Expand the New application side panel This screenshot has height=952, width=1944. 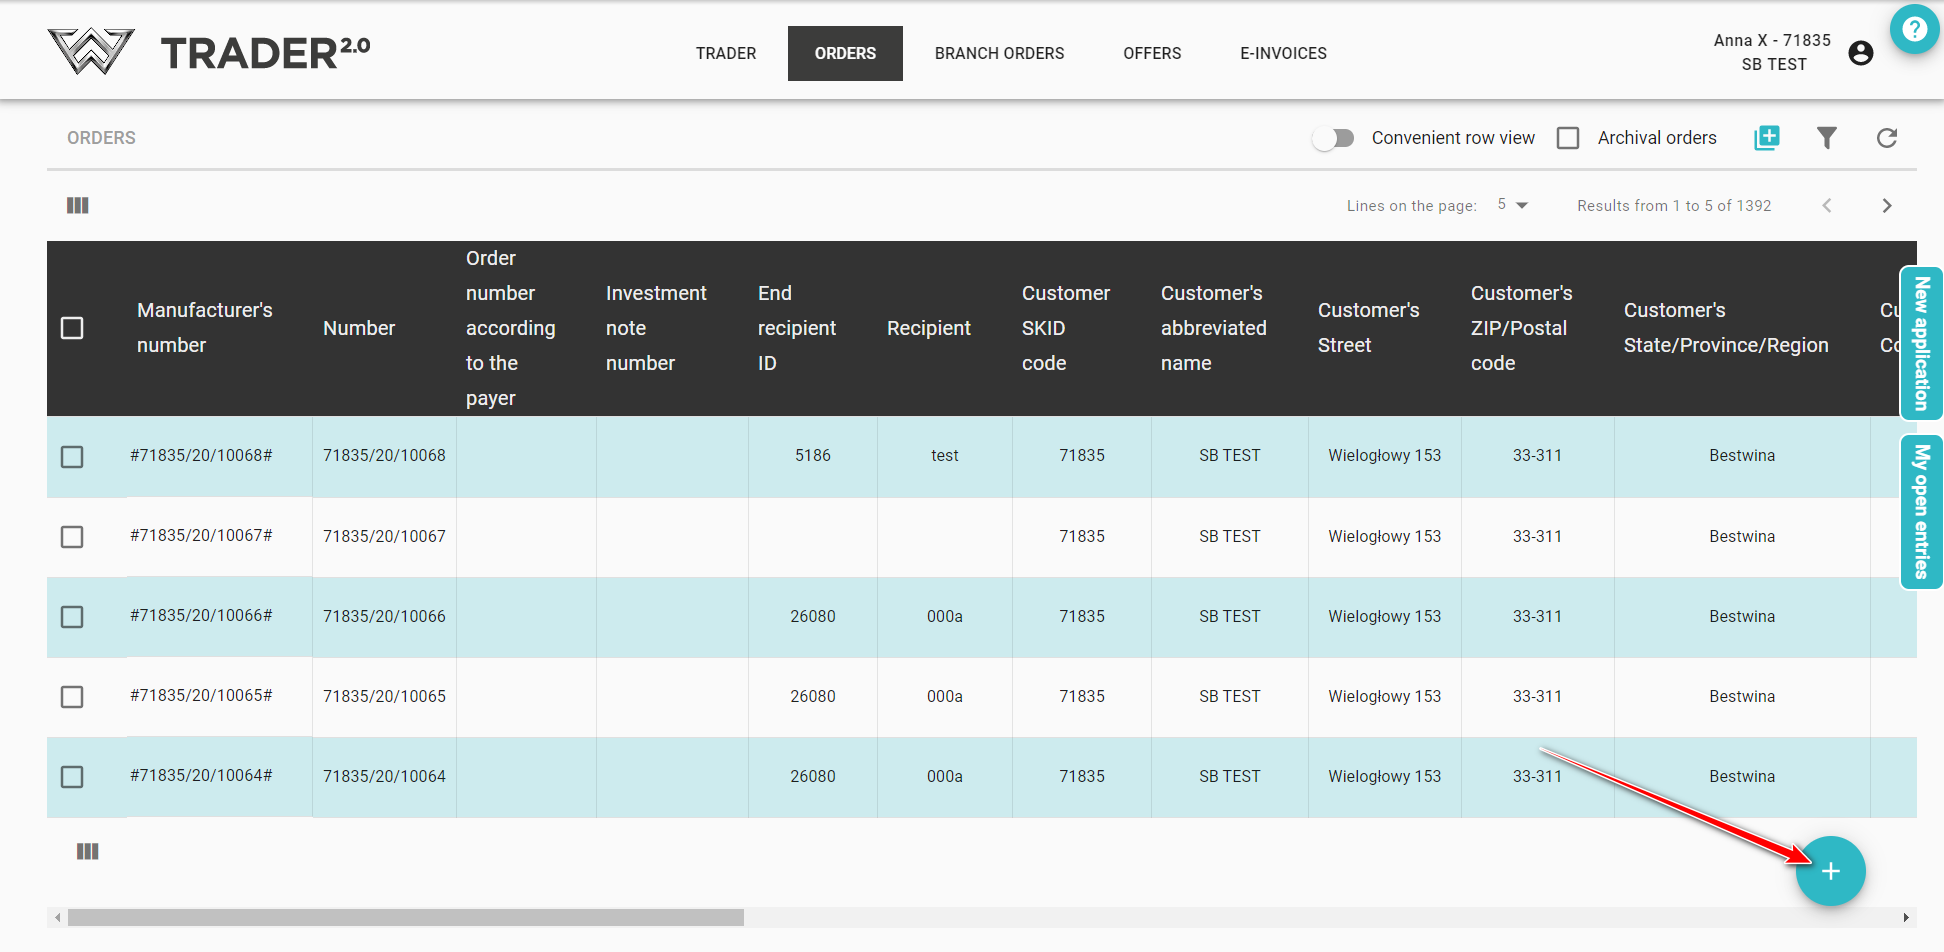point(1920,343)
